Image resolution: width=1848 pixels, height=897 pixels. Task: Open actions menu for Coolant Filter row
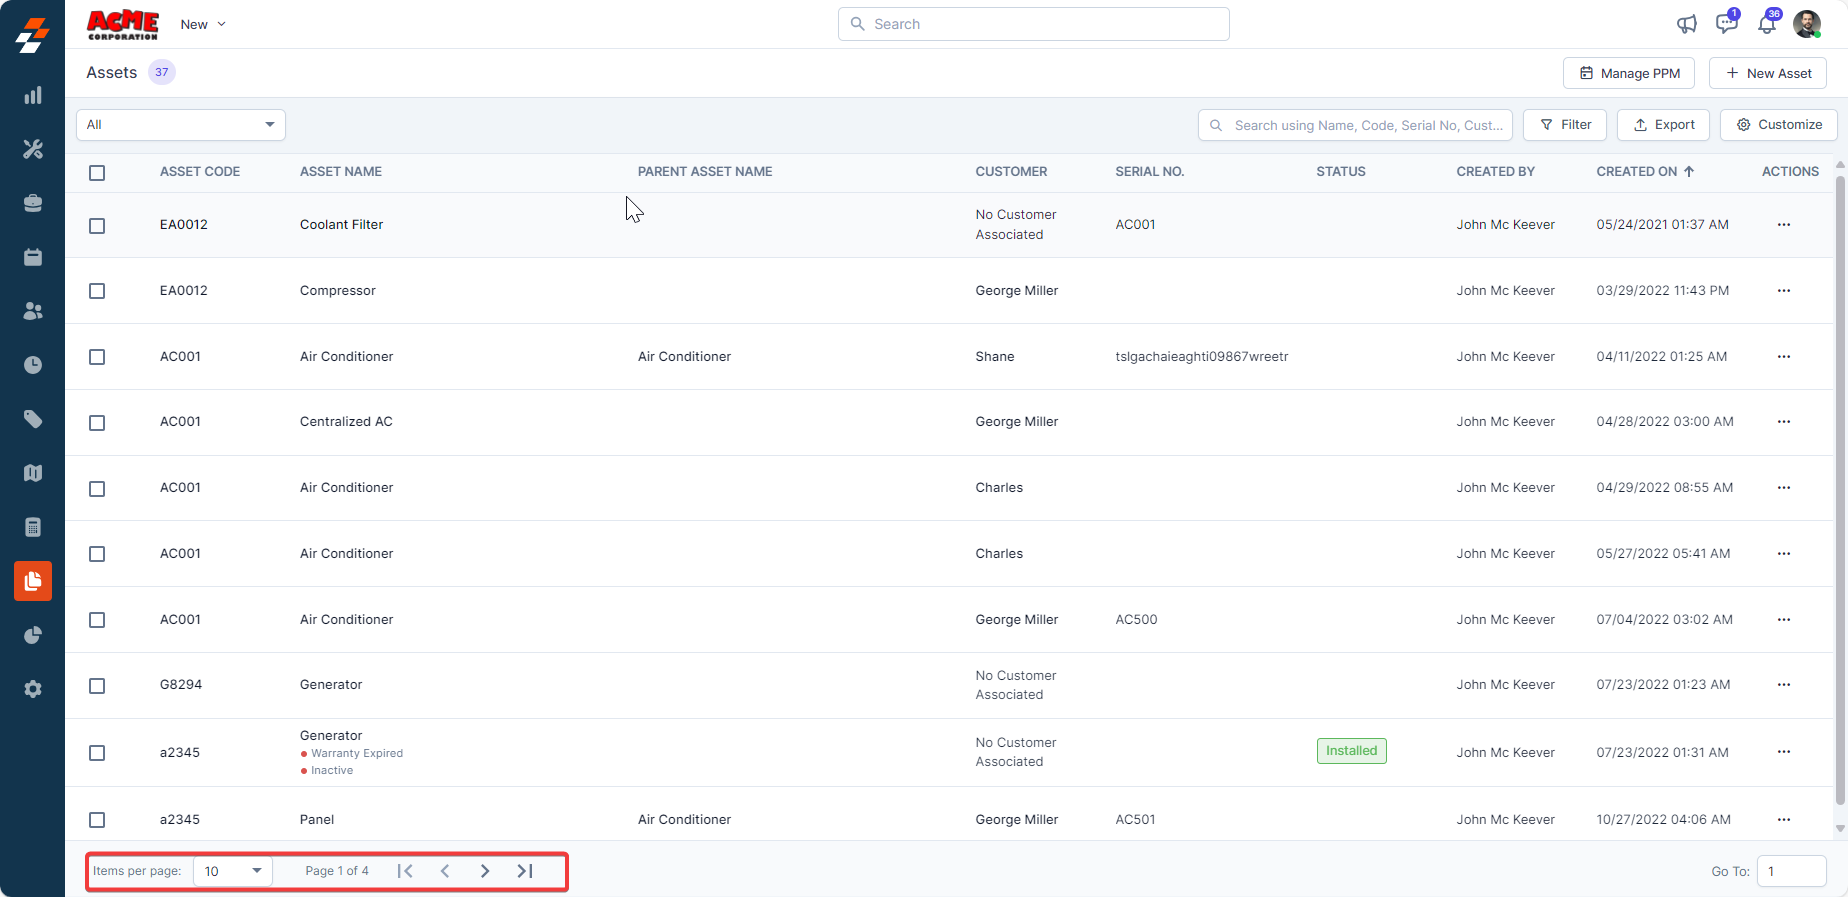click(1783, 225)
